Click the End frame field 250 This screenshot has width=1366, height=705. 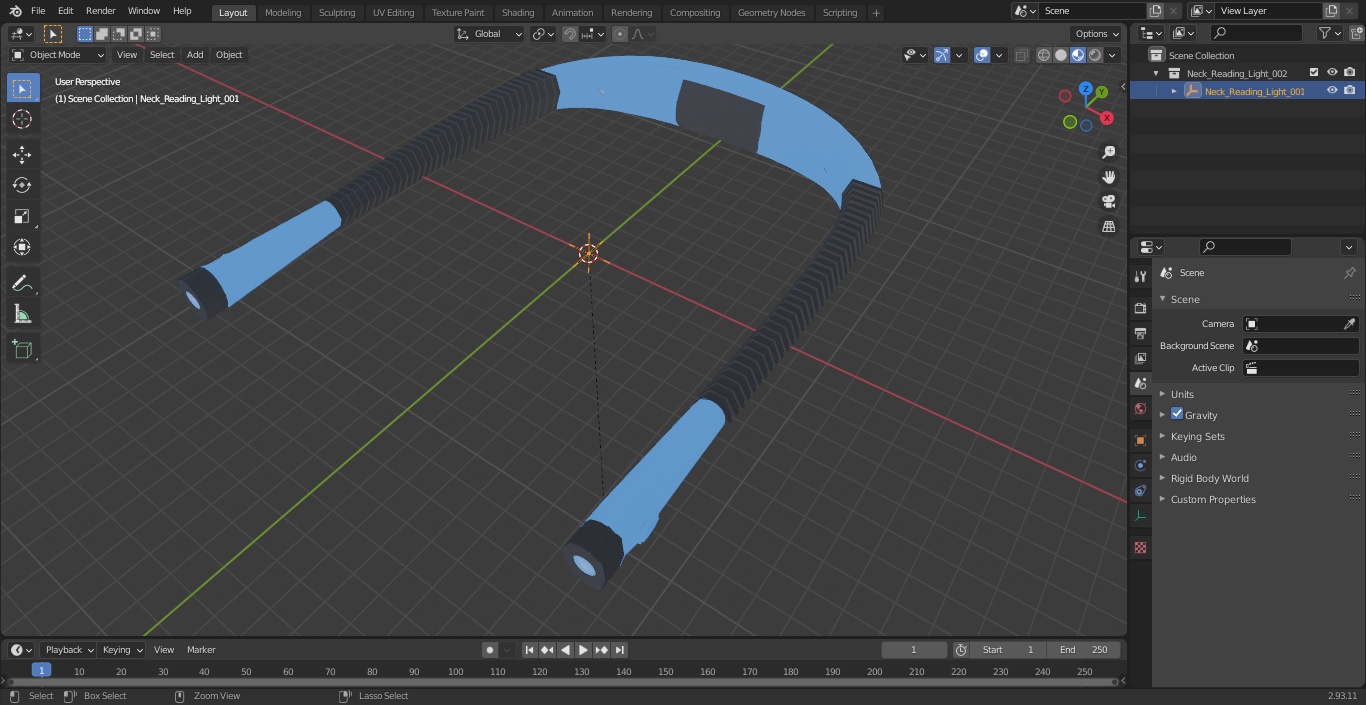coord(1084,650)
